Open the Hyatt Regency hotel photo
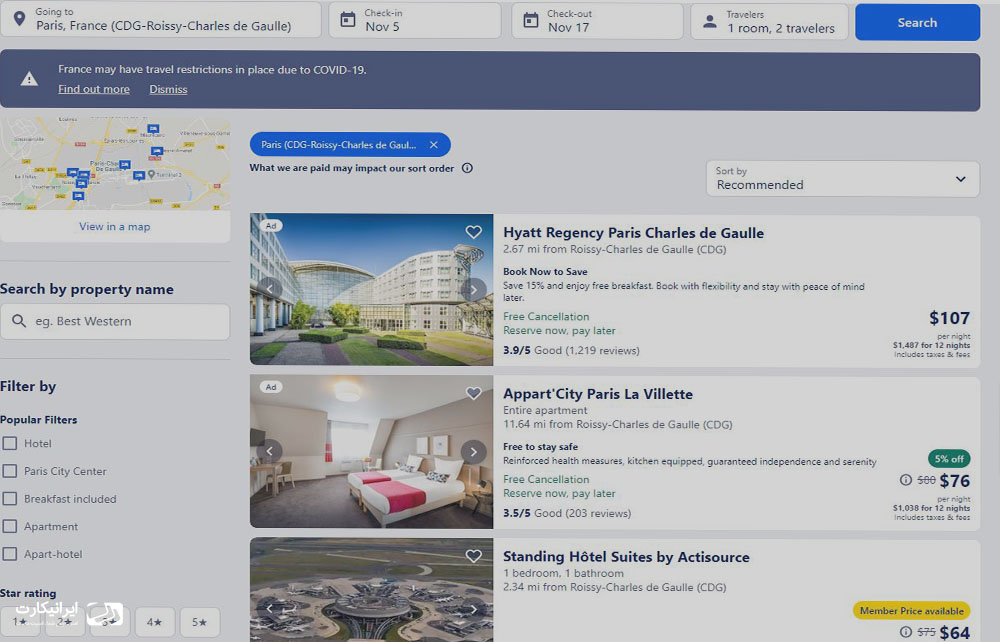 pyautogui.click(x=372, y=289)
